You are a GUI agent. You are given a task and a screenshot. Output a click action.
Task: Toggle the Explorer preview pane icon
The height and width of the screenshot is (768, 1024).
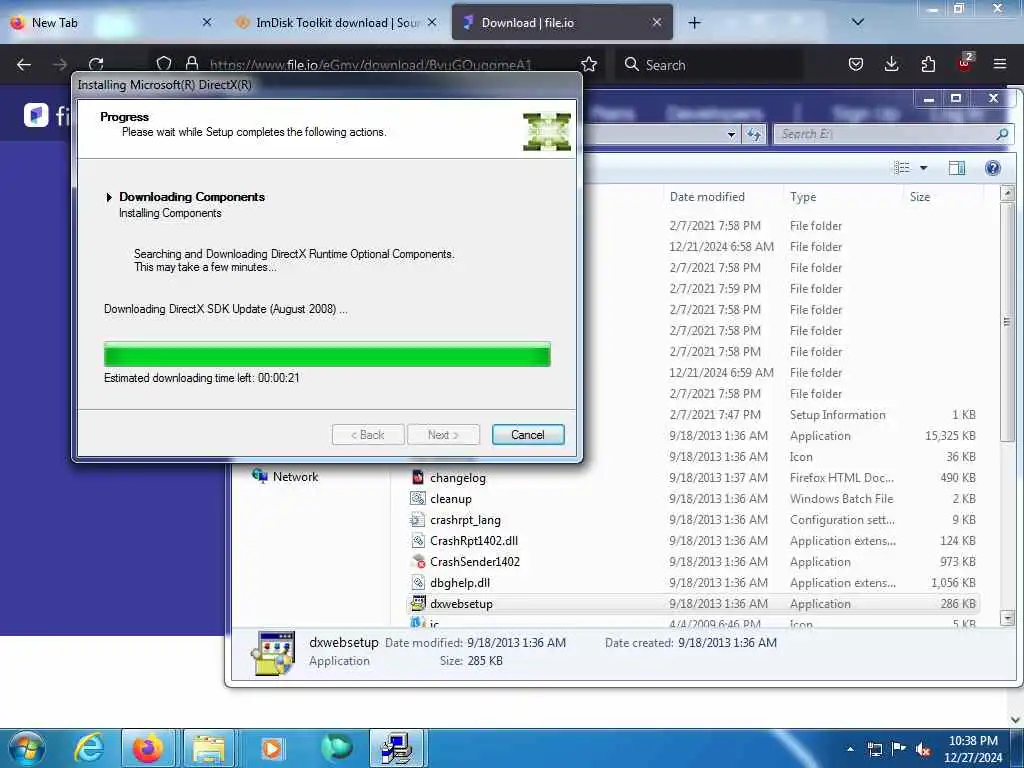coord(957,168)
